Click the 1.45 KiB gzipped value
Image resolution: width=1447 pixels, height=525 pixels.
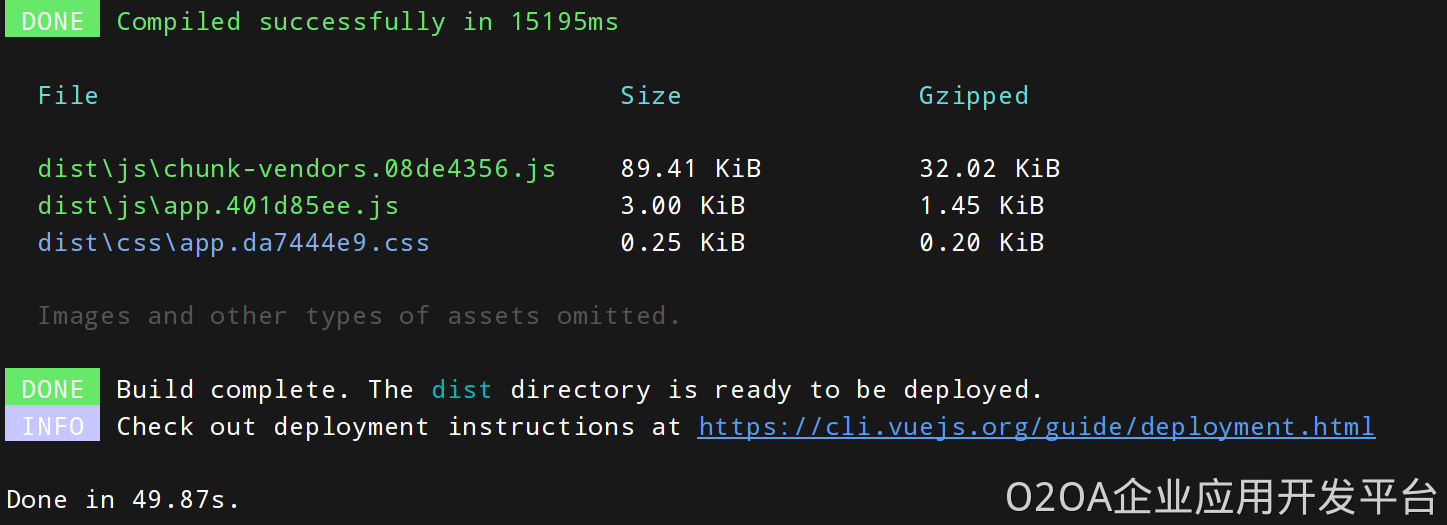(981, 206)
